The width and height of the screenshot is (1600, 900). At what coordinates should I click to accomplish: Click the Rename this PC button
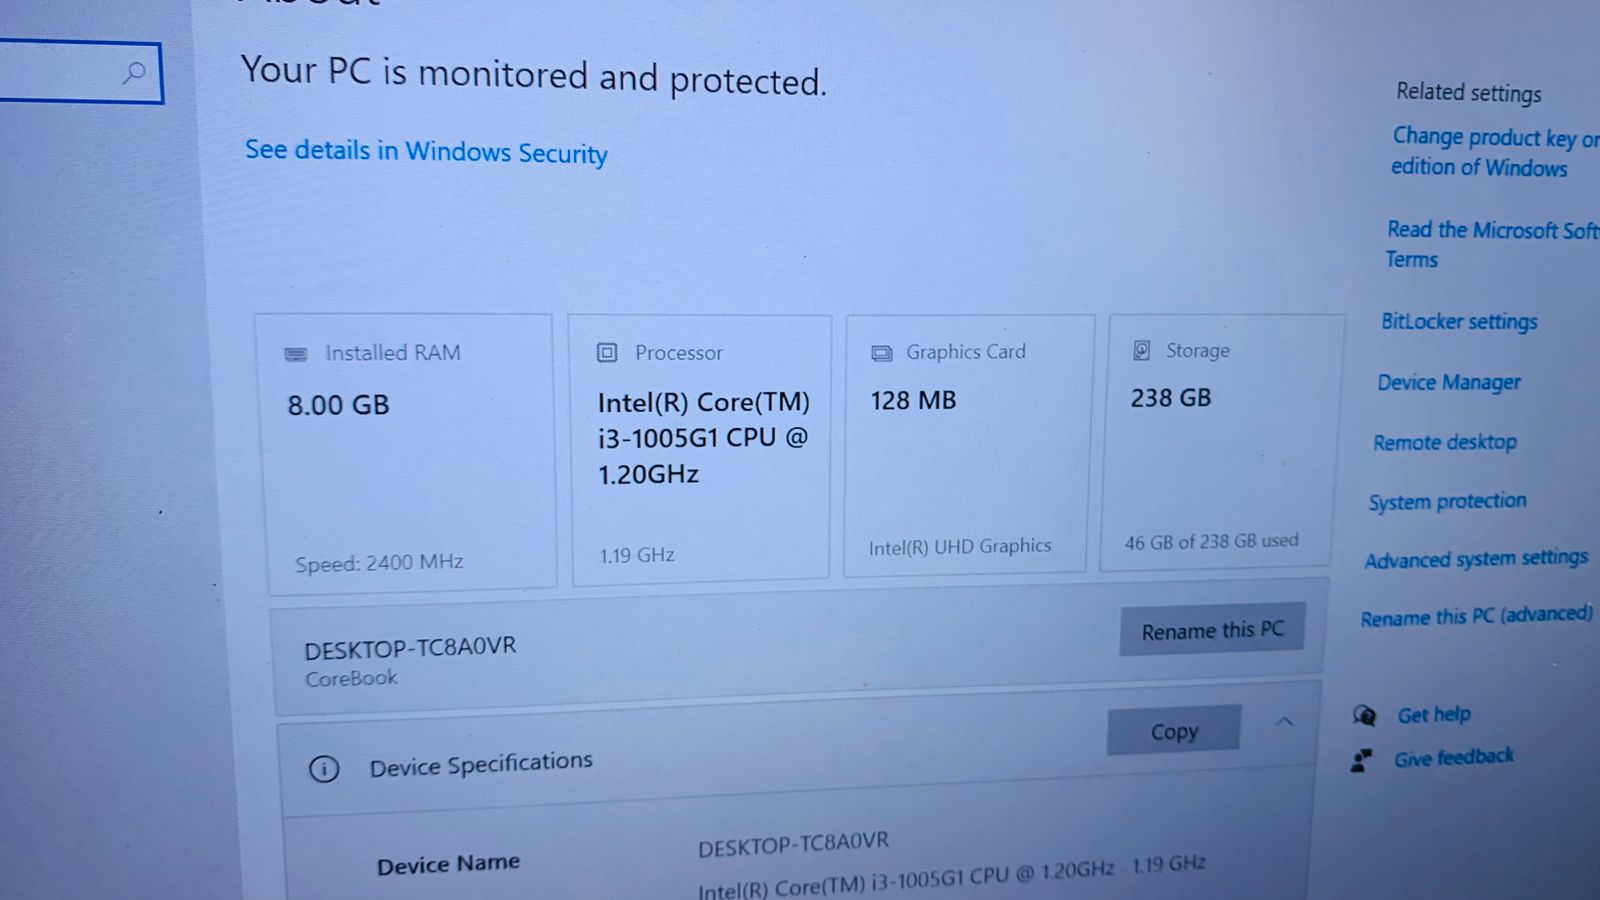coord(1212,630)
